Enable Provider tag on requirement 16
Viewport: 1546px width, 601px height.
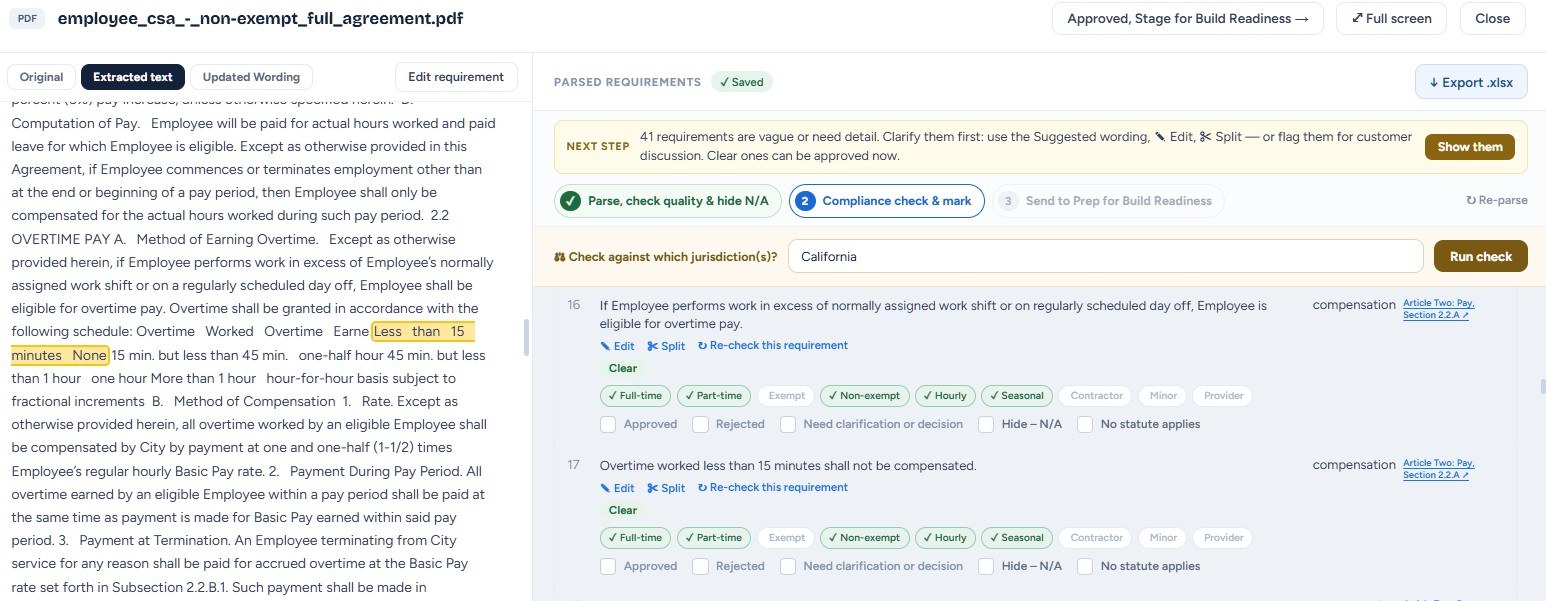pyautogui.click(x=1223, y=396)
